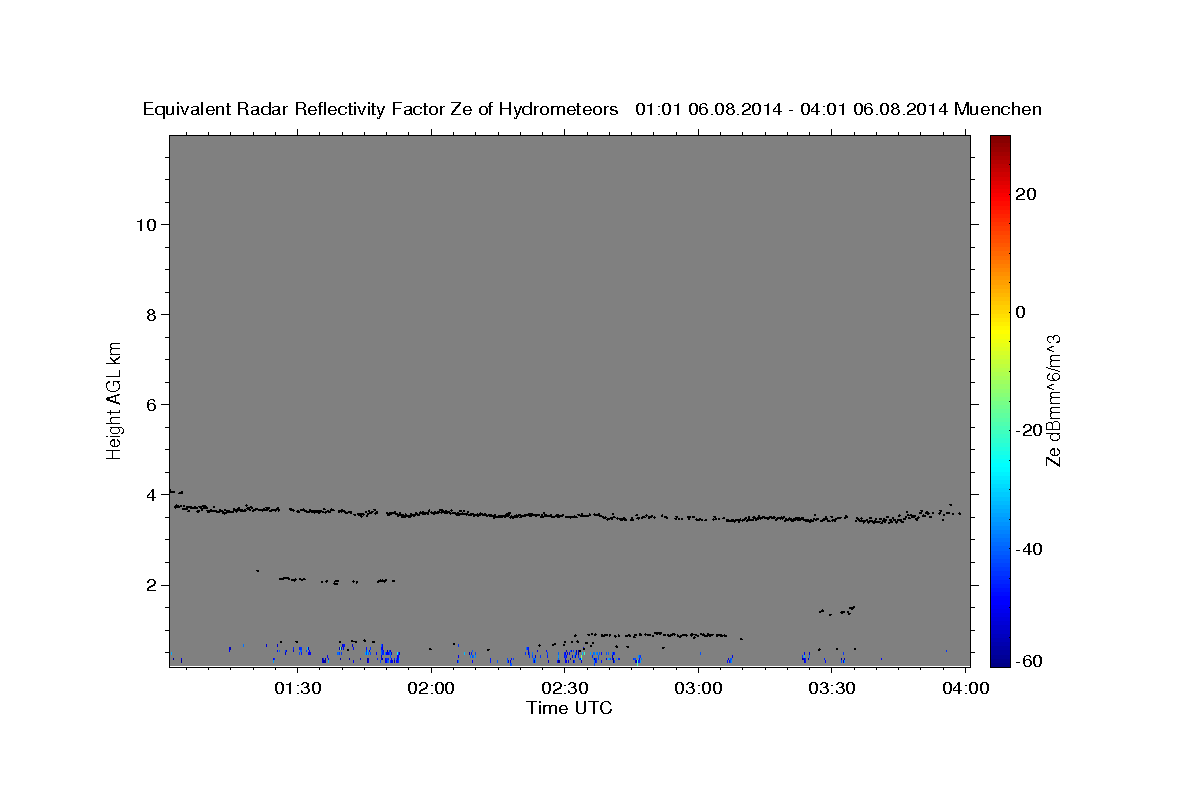Click the colorbar value -40
This screenshot has width=1200, height=800.
click(x=1027, y=548)
